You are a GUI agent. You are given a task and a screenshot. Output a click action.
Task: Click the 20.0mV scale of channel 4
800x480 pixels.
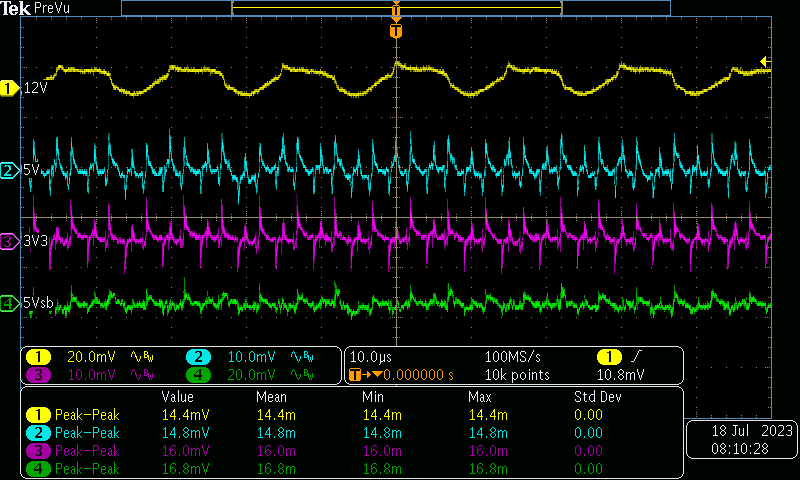click(252, 375)
